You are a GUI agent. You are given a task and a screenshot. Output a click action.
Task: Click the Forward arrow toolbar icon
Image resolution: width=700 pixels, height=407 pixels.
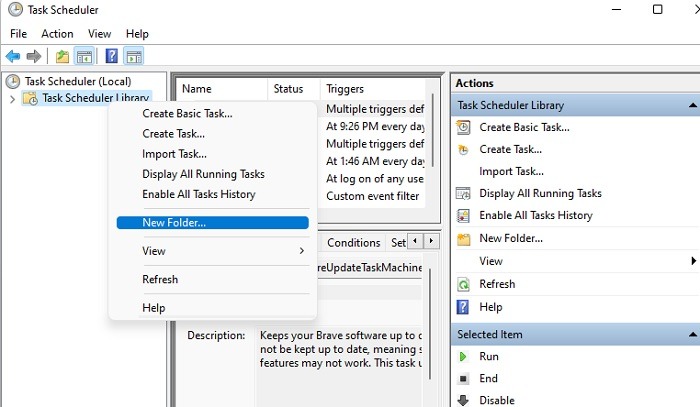click(x=34, y=56)
